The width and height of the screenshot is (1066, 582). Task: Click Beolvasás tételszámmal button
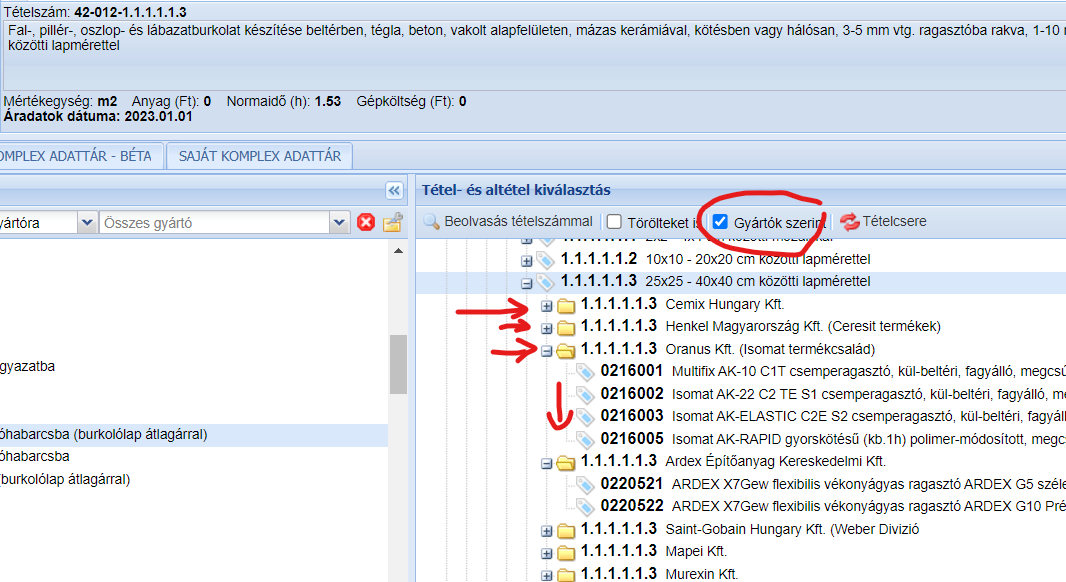pyautogui.click(x=508, y=222)
